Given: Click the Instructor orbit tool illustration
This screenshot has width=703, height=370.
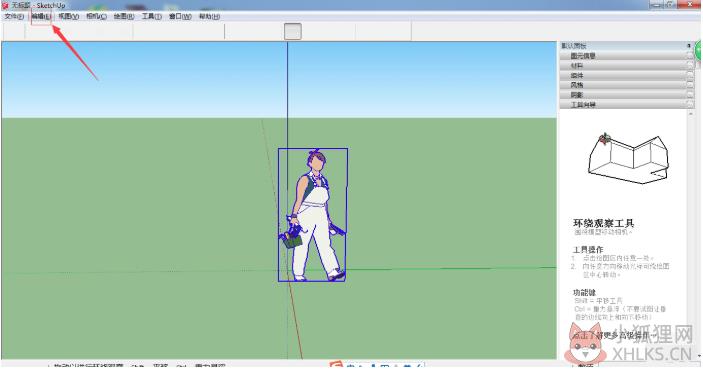Looking at the screenshot, I should [629, 159].
